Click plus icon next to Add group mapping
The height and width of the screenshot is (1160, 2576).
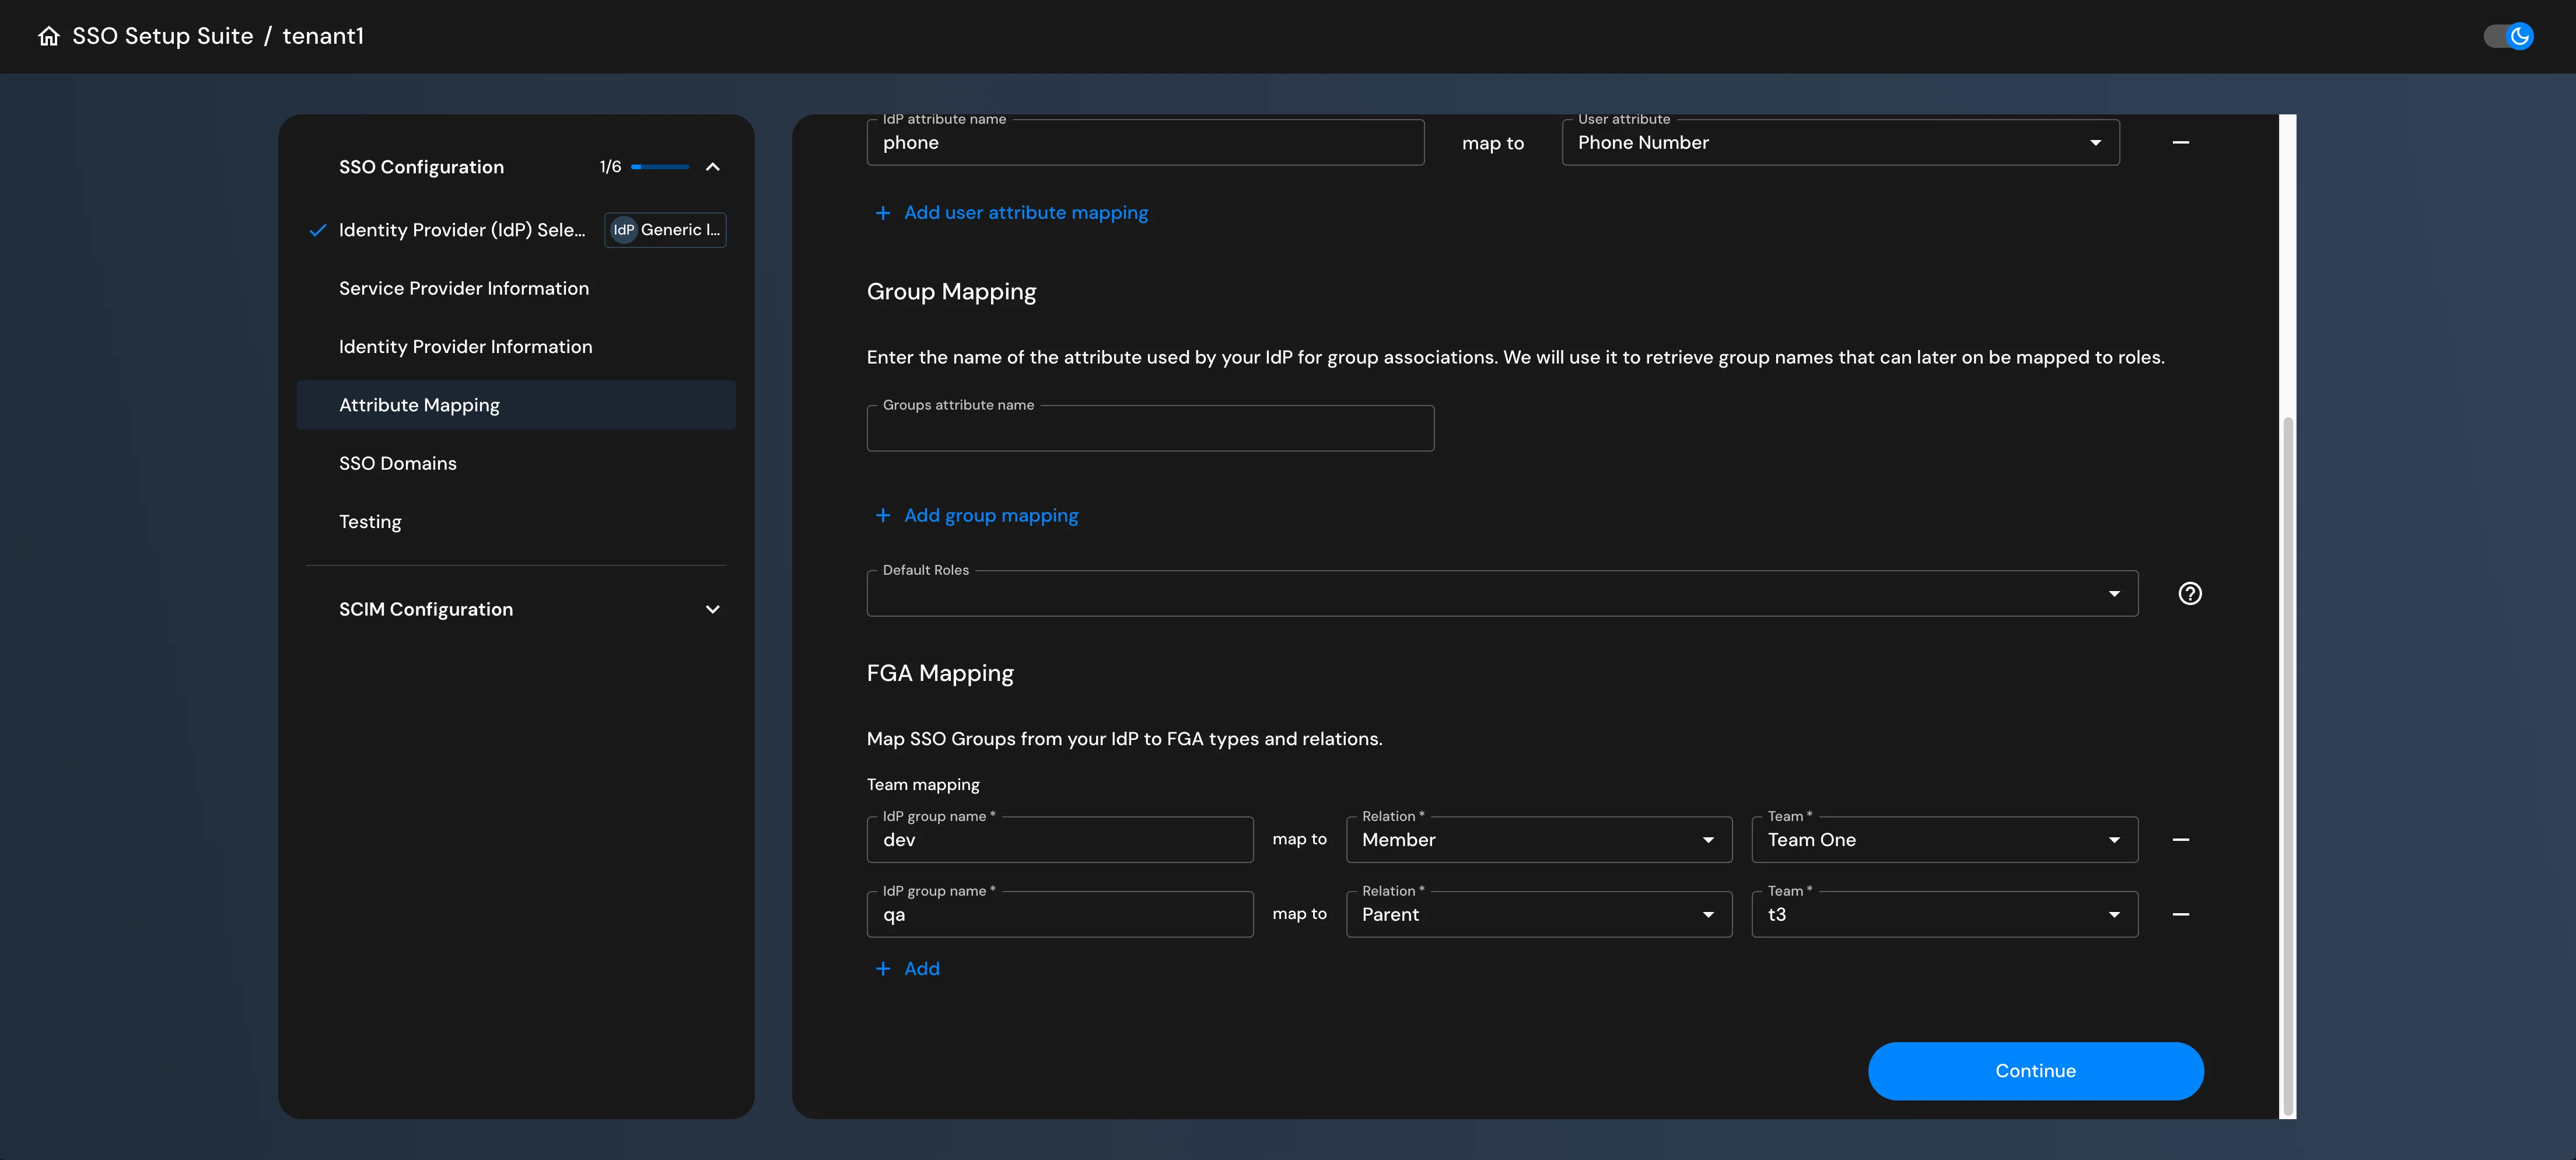point(882,516)
